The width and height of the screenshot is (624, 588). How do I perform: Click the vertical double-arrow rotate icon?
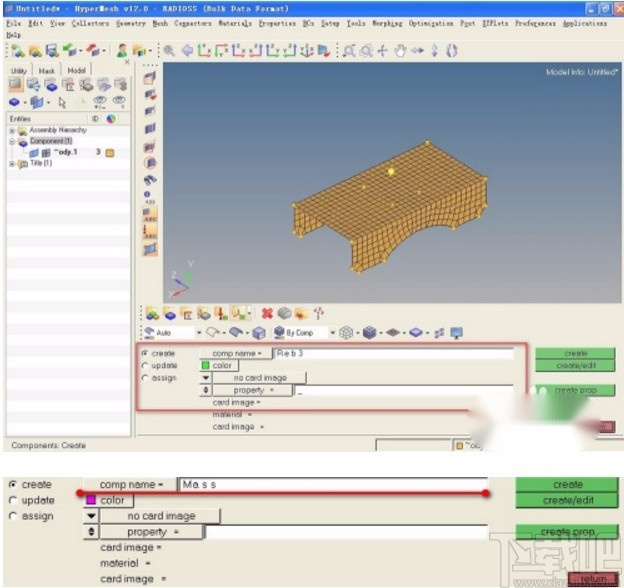(x=435, y=51)
